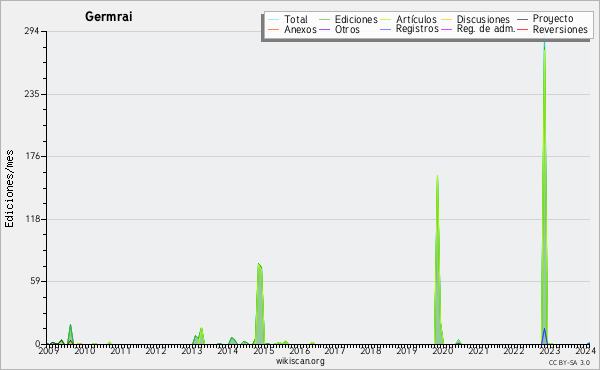The width and height of the screenshot is (600, 370).
Task: Click the blue Registros spike near 2023
Action: pos(544,337)
